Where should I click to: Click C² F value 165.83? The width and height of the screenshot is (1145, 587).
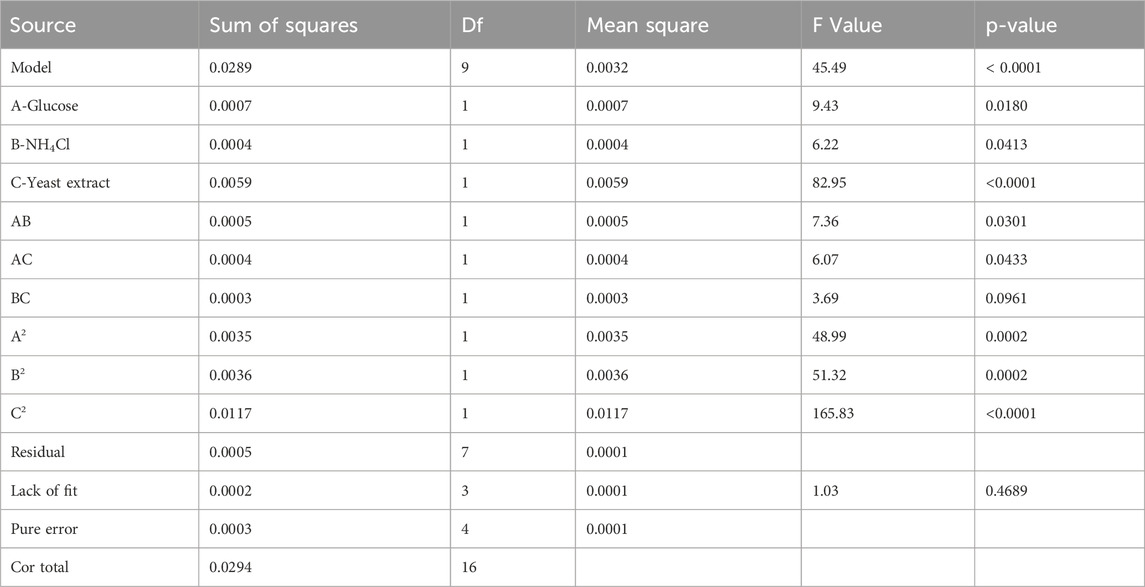point(833,413)
